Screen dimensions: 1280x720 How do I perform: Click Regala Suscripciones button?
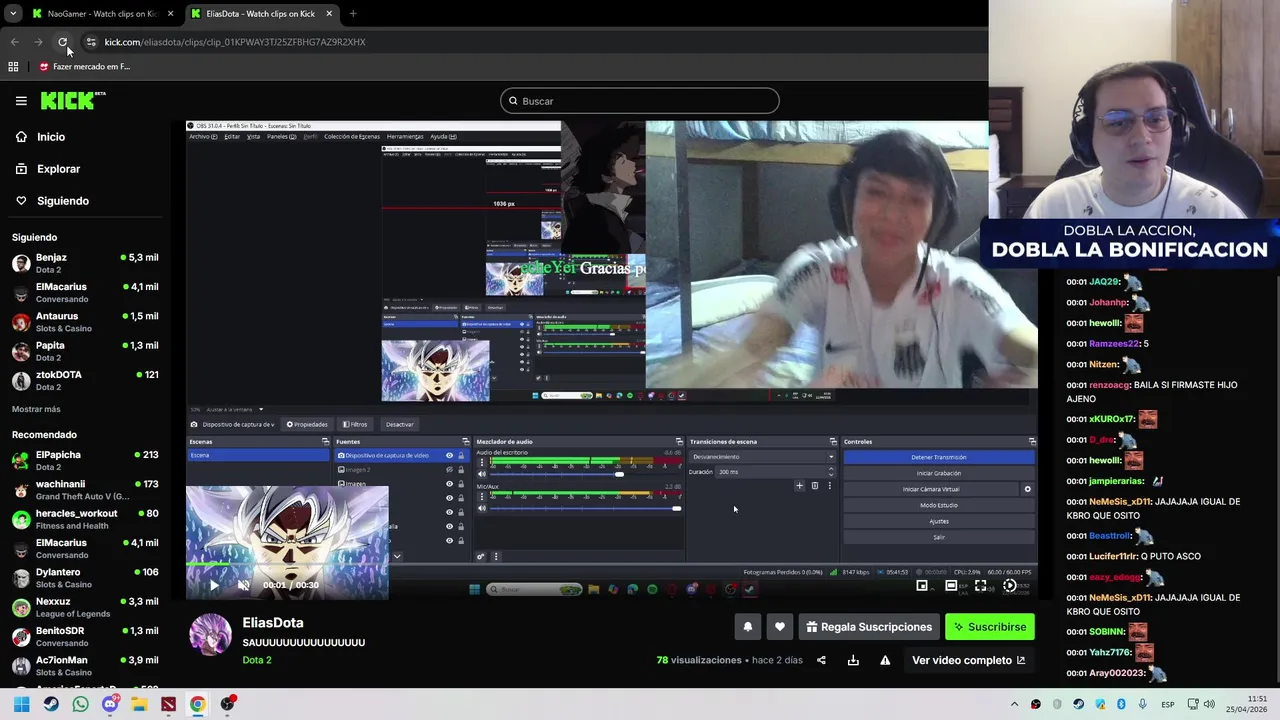tap(869, 627)
